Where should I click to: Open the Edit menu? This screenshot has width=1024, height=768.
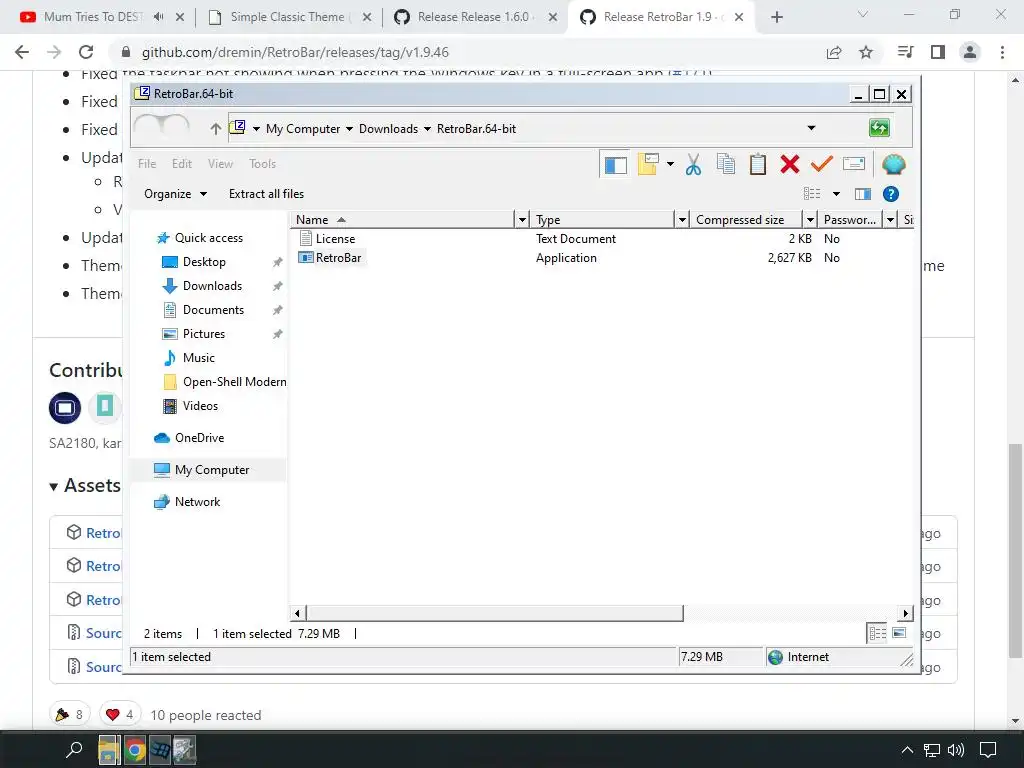pos(182,164)
